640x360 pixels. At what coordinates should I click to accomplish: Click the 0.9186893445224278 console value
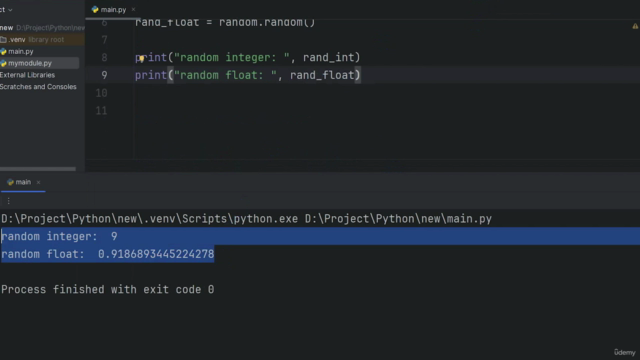click(156, 254)
